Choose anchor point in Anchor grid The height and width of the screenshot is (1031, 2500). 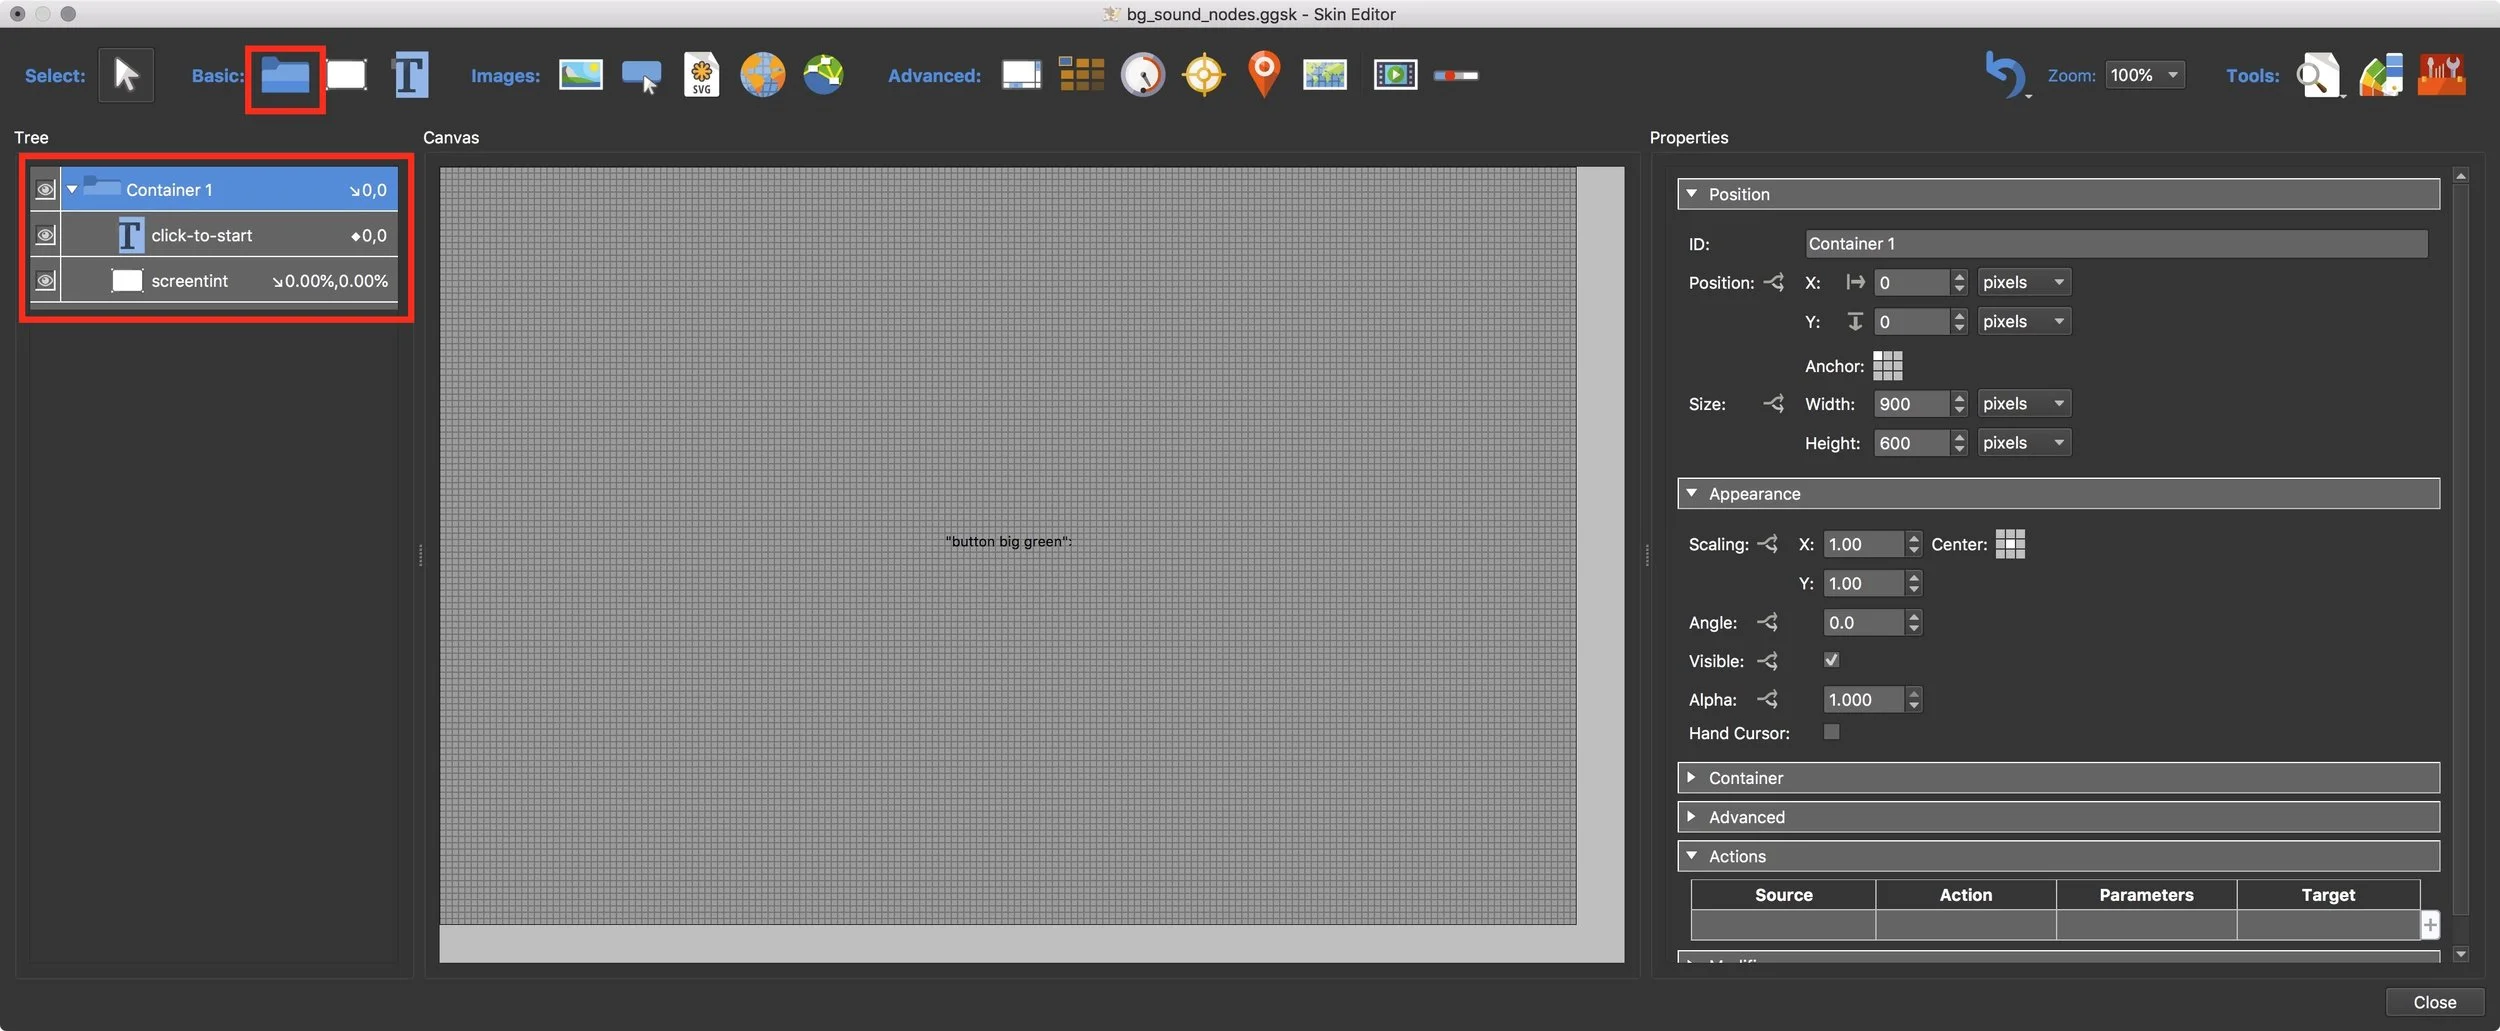tap(1887, 365)
